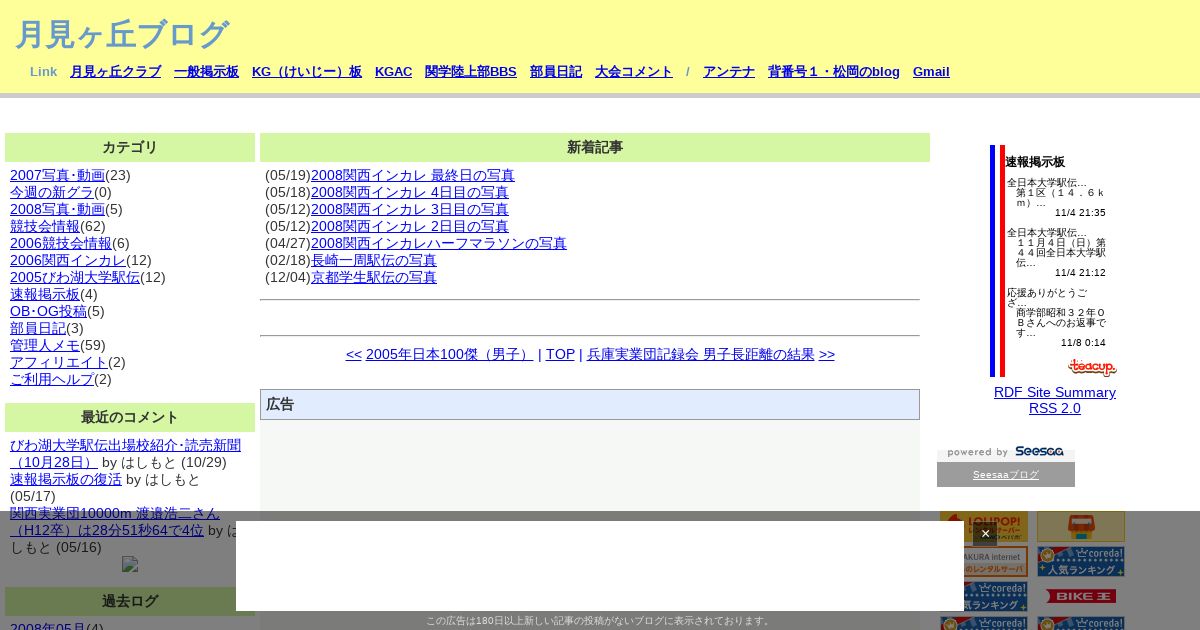Click the 速報掲示板 widget heading

pyautogui.click(x=1035, y=162)
